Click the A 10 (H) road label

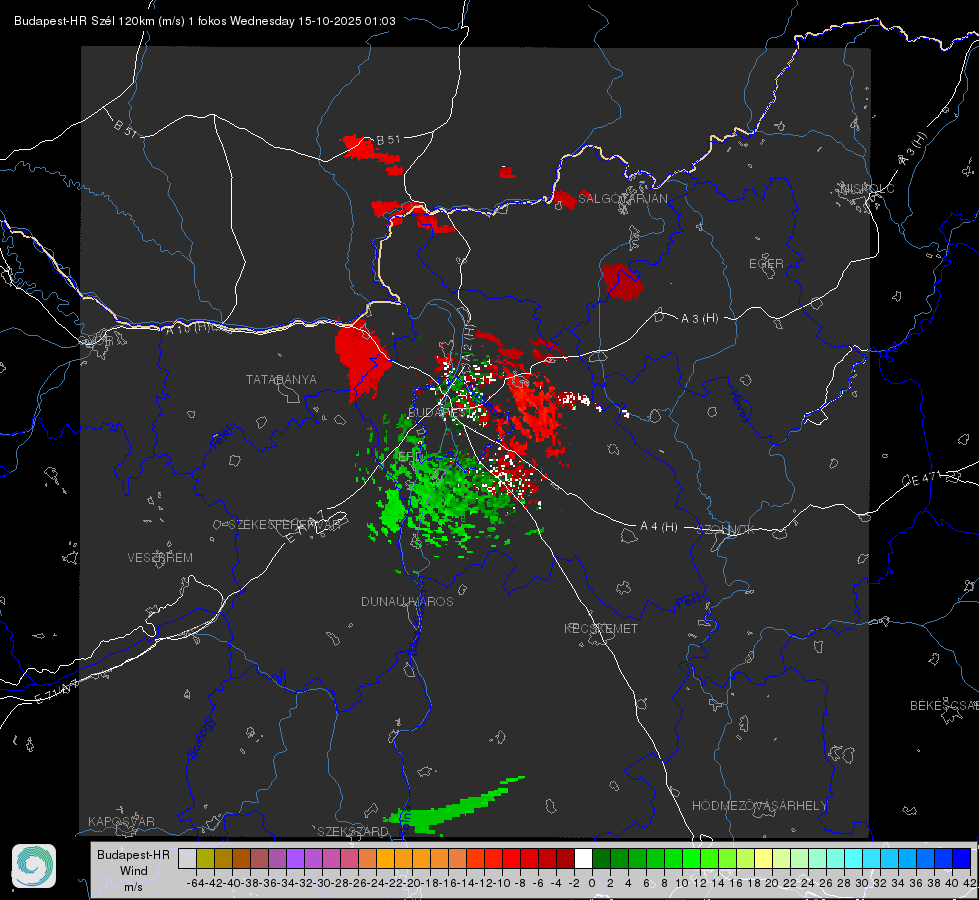click(186, 329)
